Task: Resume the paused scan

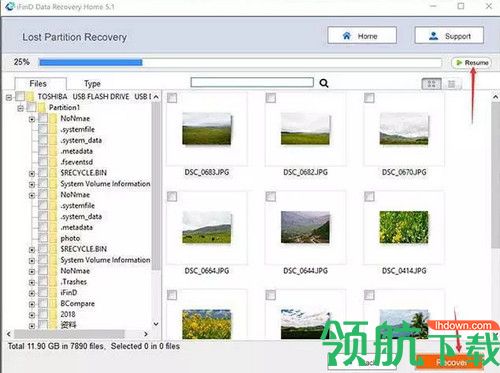Action: click(x=472, y=63)
